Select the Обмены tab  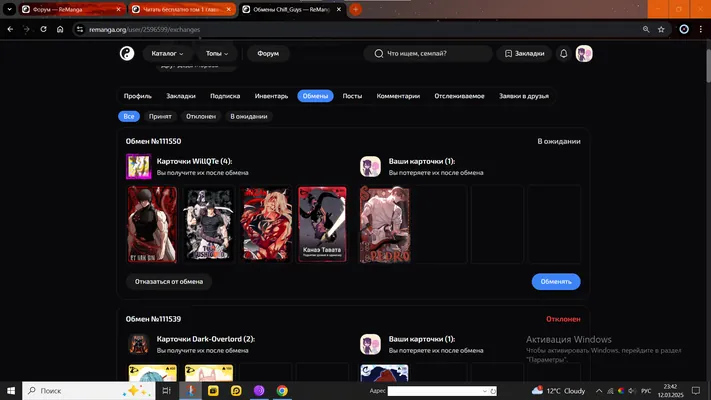point(315,96)
